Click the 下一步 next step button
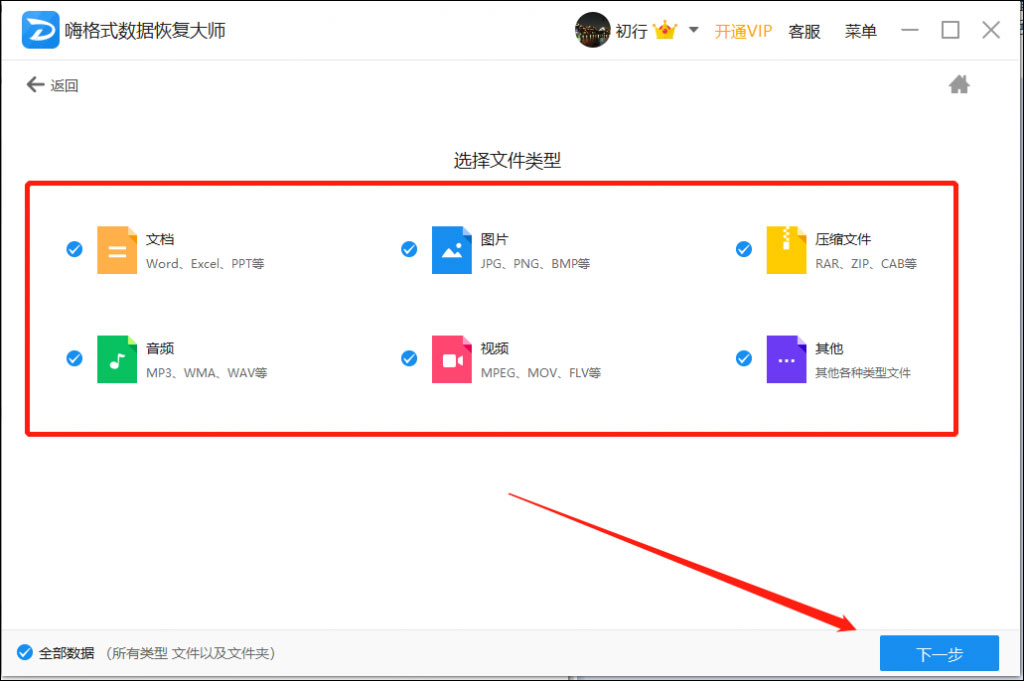The height and width of the screenshot is (681, 1024). [939, 653]
